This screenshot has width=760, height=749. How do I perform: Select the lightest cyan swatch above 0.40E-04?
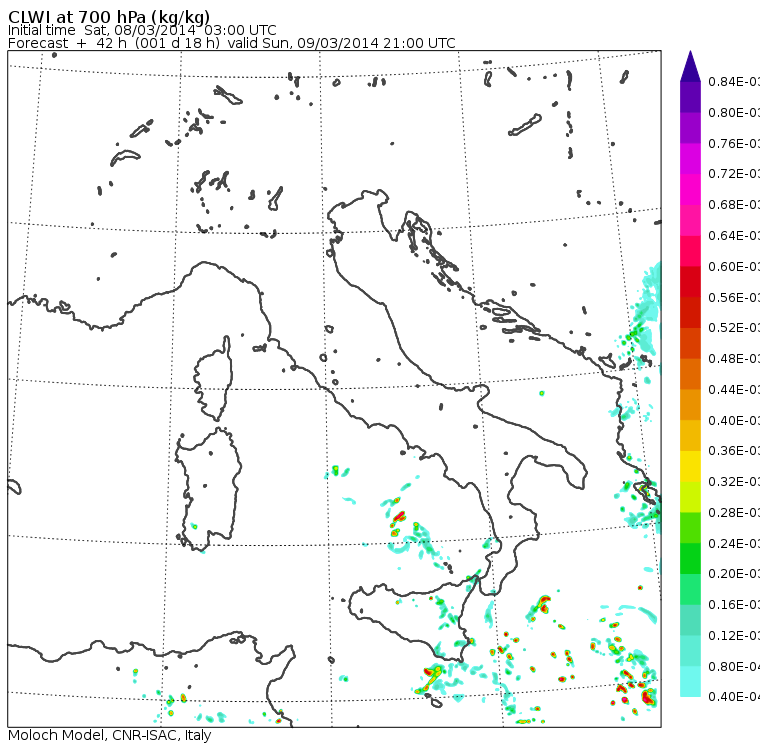[690, 682]
